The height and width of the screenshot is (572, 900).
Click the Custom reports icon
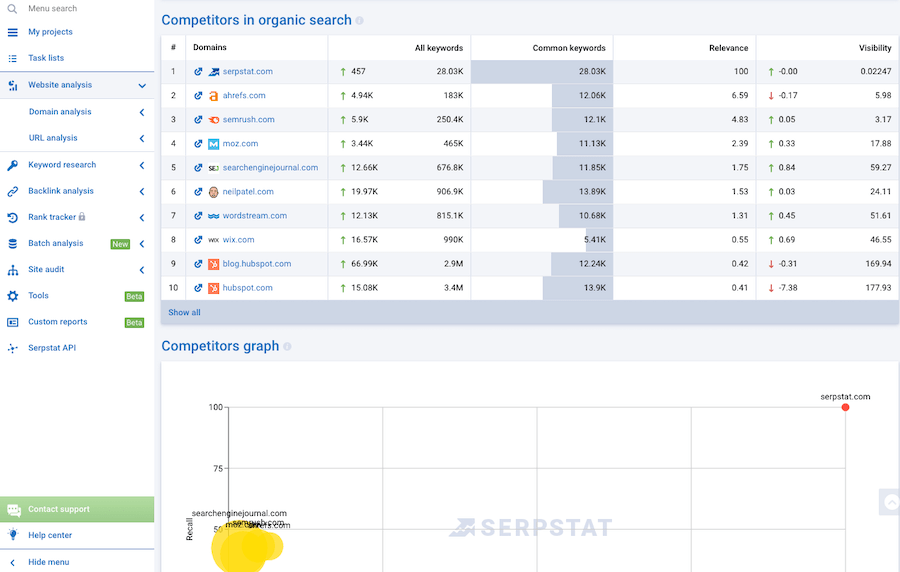tap(13, 322)
